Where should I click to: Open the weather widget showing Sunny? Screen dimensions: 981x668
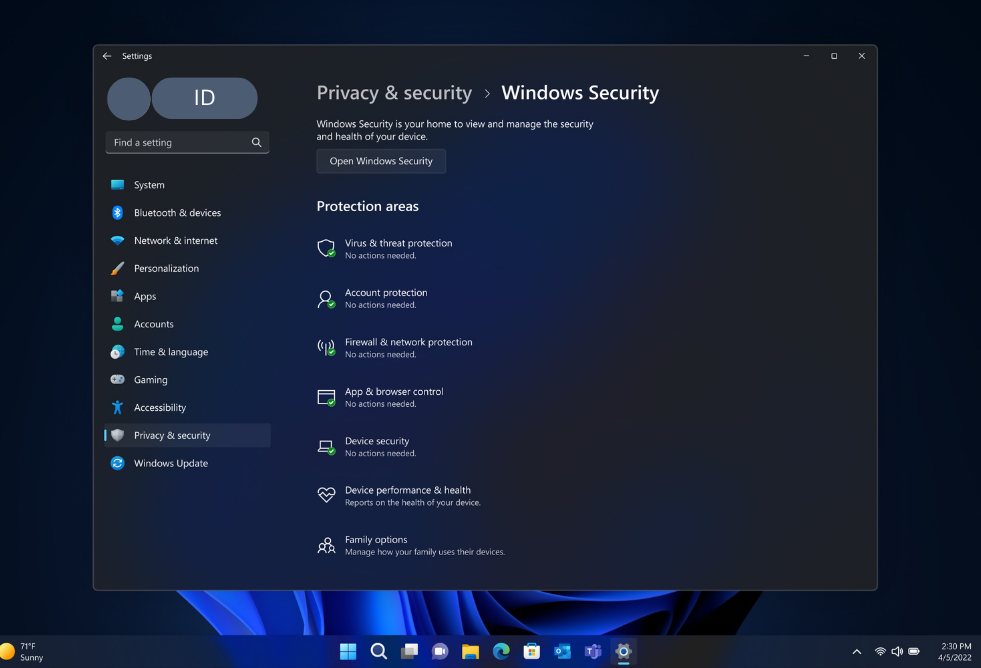(23, 652)
